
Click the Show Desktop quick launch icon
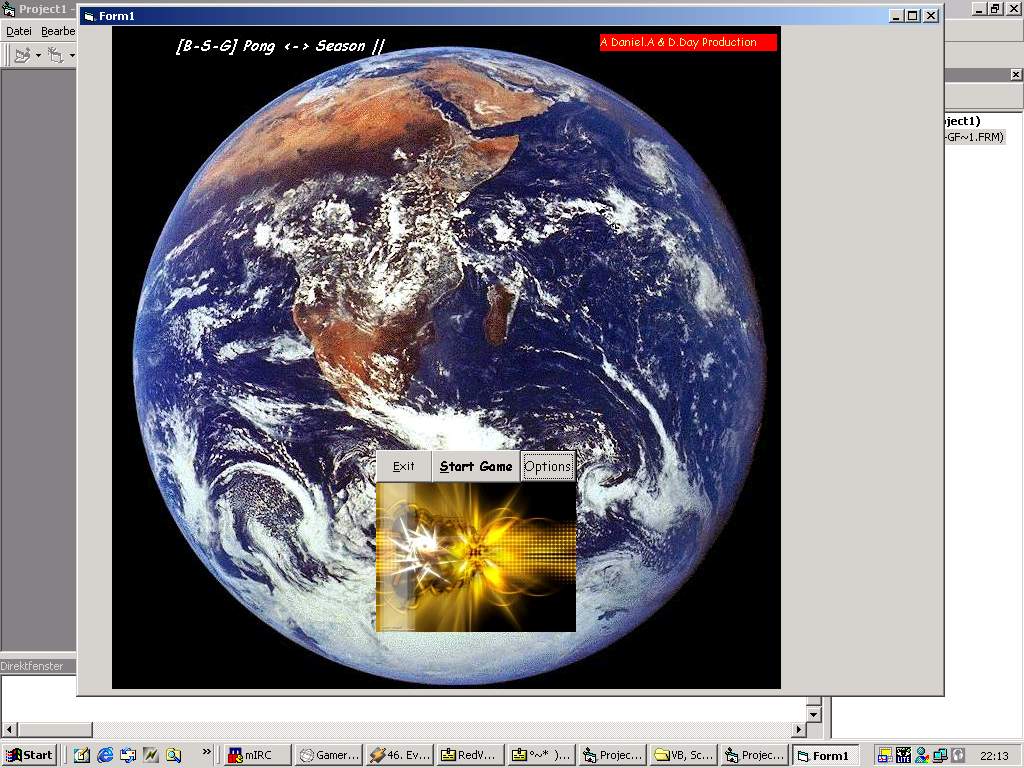[82, 755]
